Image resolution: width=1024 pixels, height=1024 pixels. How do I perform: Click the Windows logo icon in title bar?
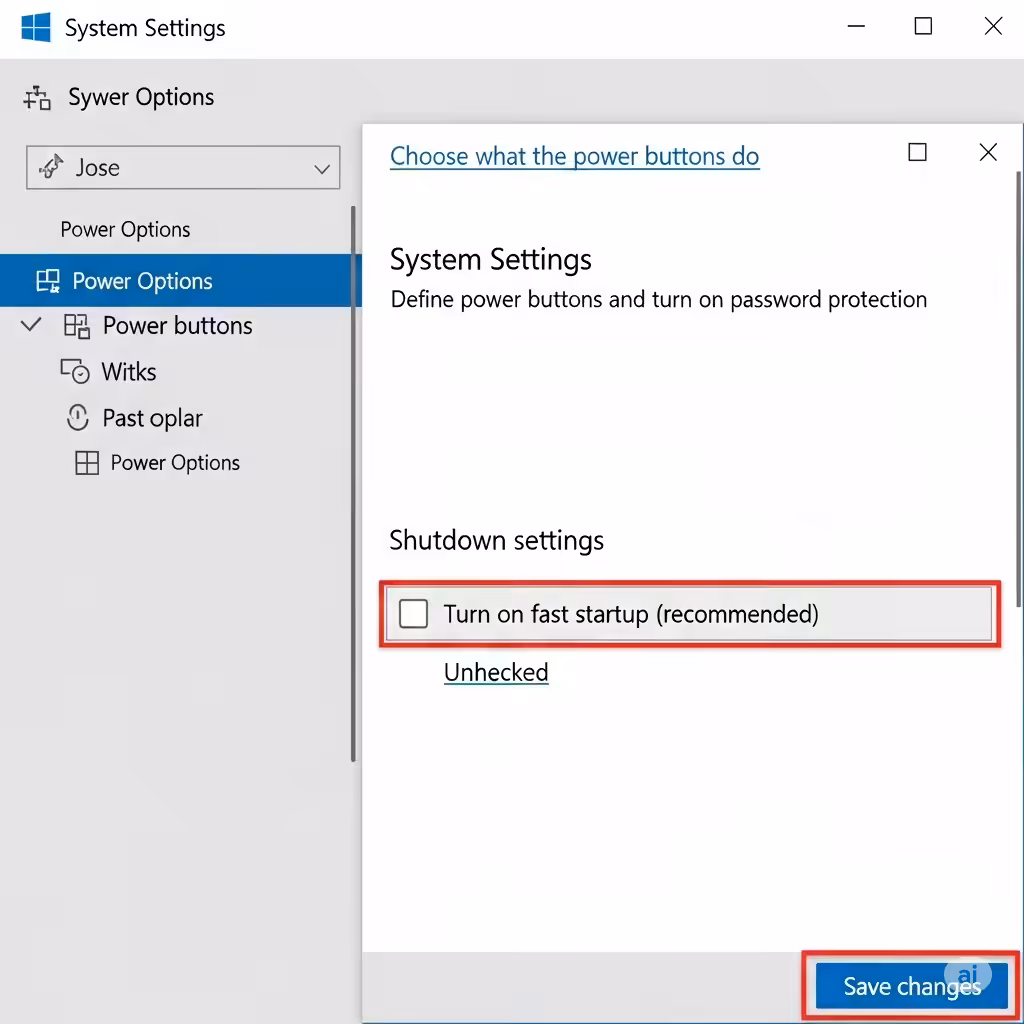(x=35, y=27)
